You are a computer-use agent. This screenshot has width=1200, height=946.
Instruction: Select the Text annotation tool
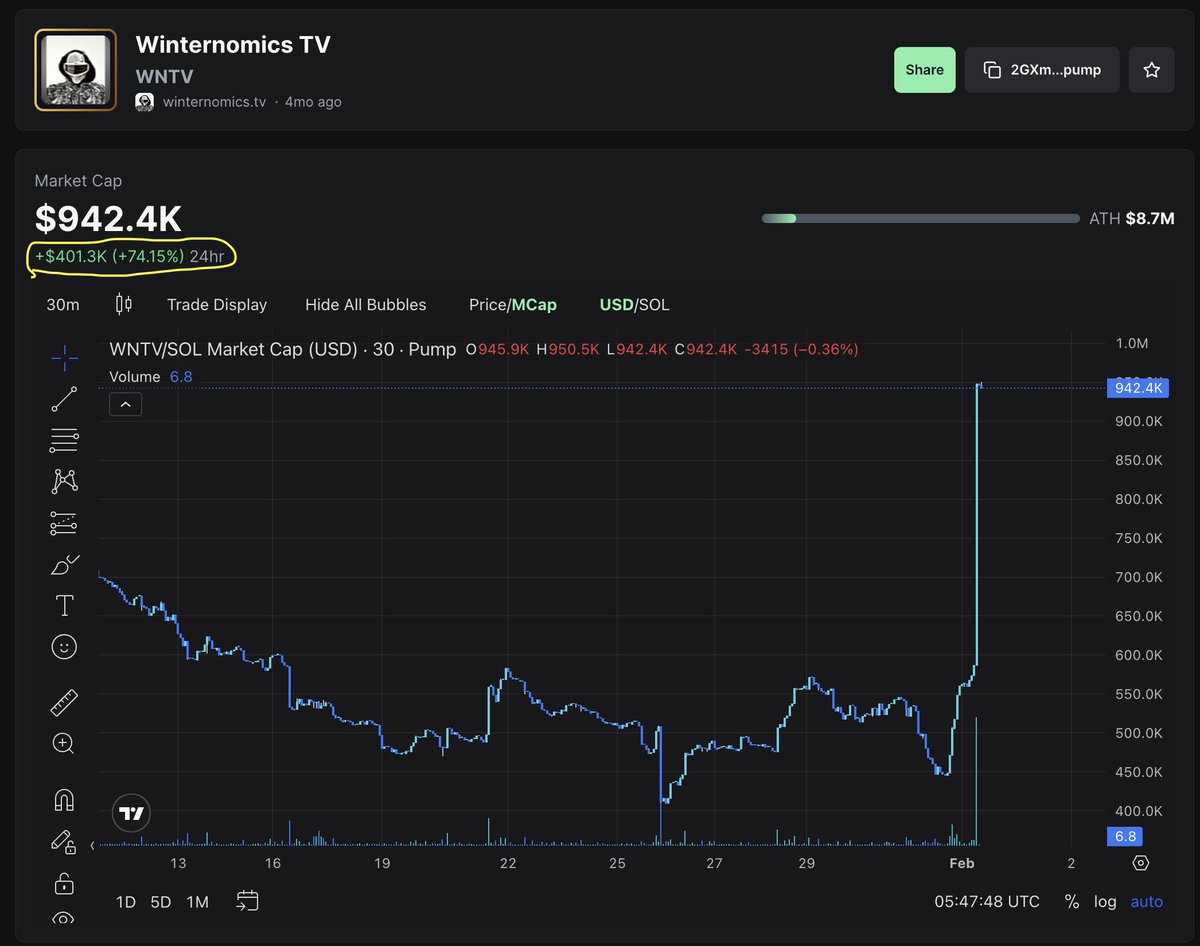coord(64,605)
